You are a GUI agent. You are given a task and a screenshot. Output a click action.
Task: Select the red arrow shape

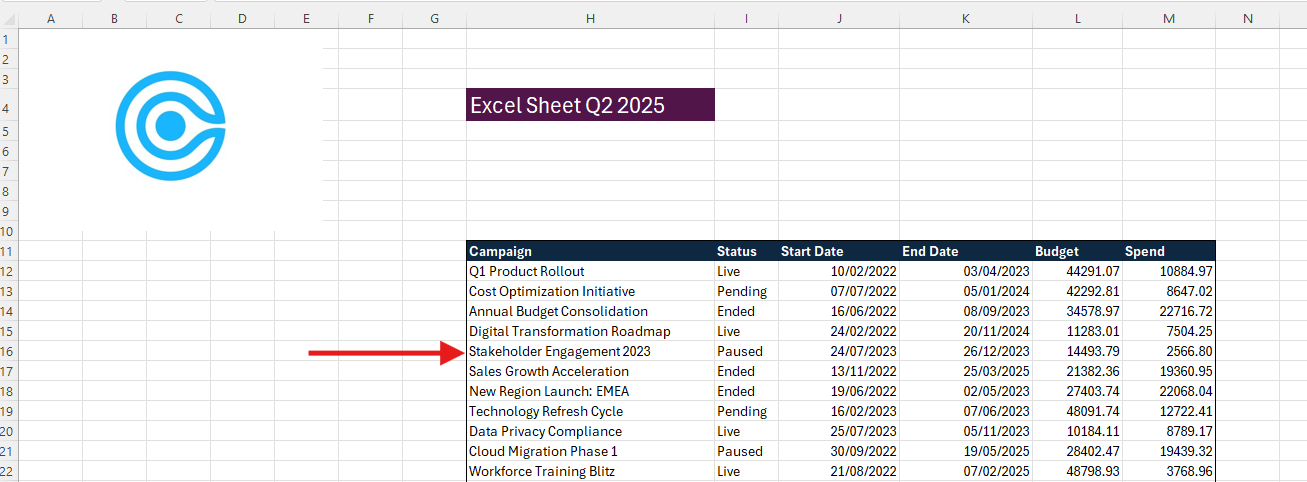click(x=380, y=352)
